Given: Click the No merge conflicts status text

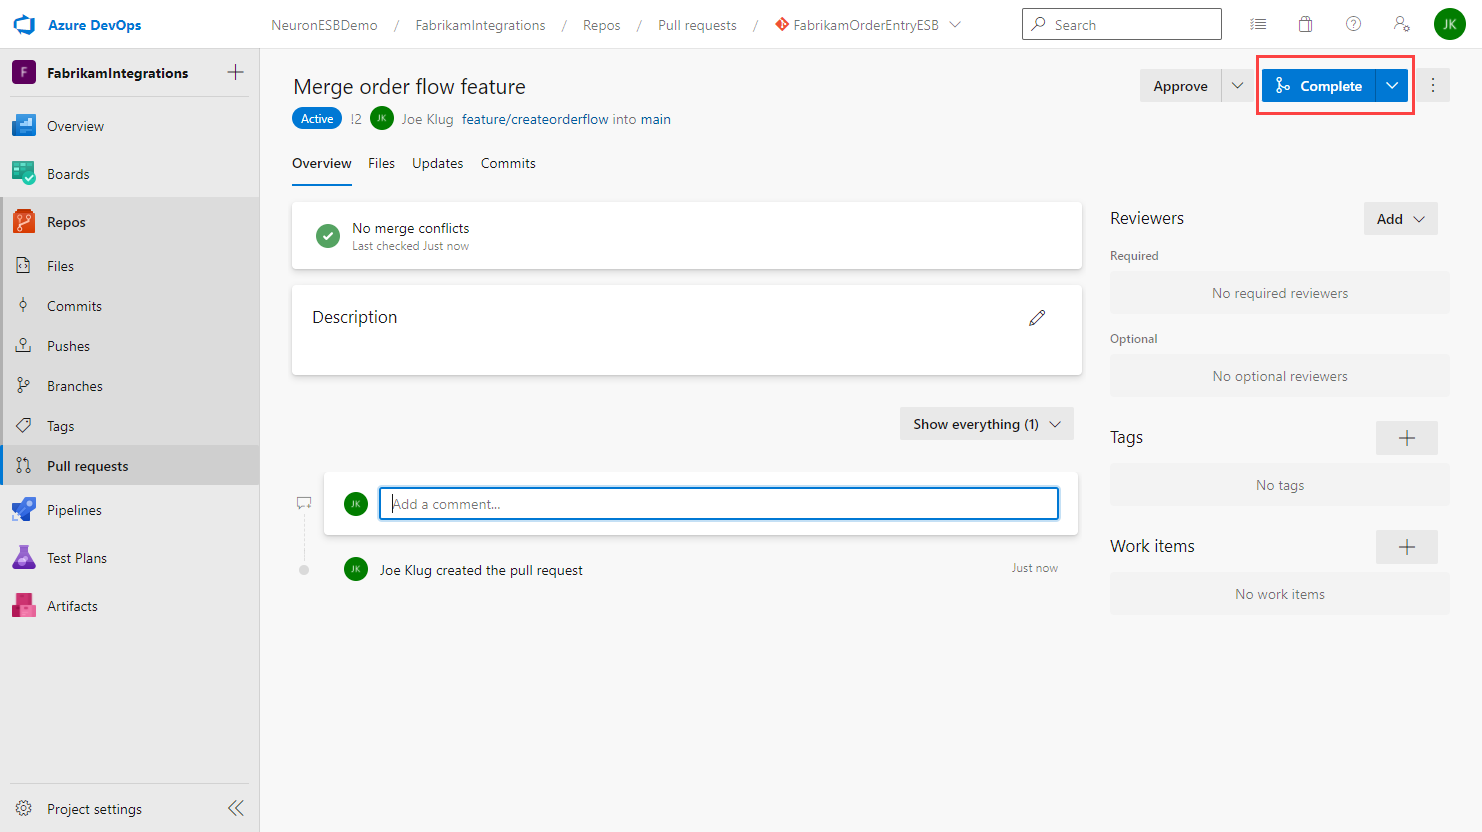Looking at the screenshot, I should point(411,228).
